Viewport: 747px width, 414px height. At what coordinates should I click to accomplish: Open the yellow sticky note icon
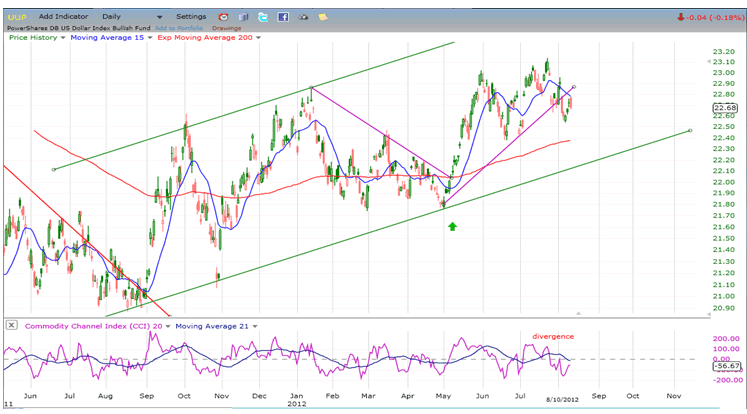(x=326, y=17)
